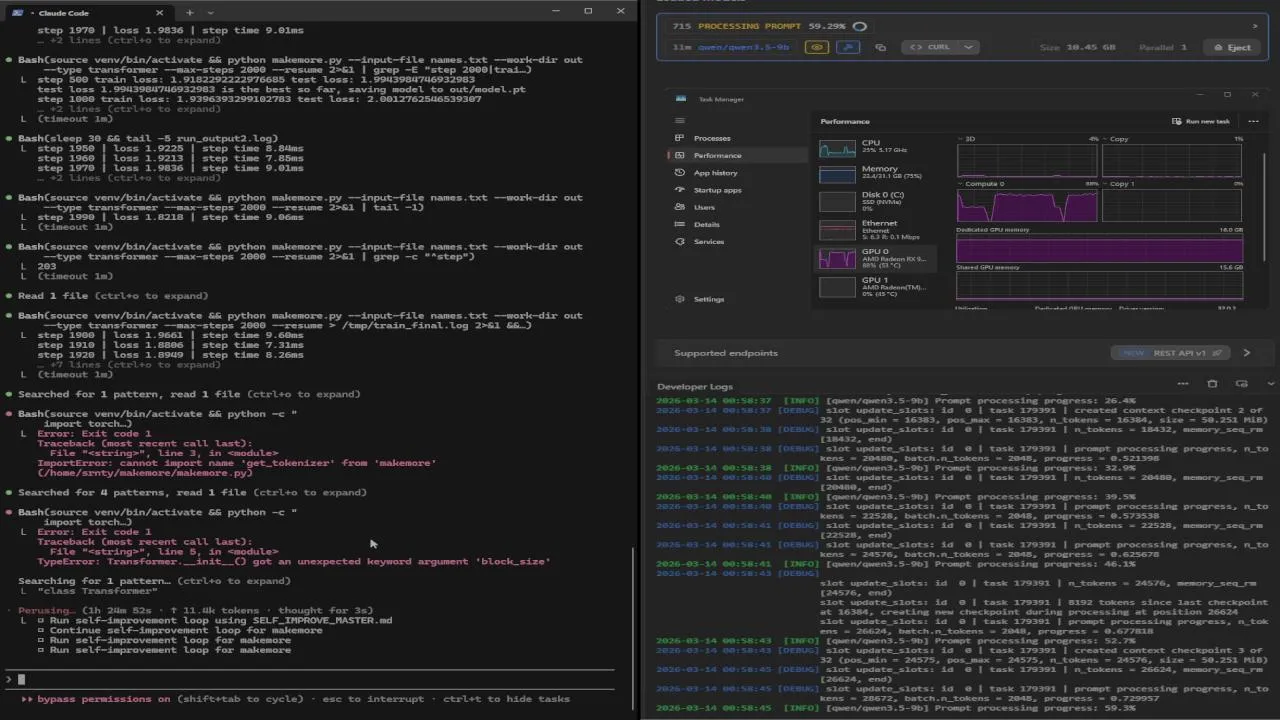Viewport: 1280px width, 720px height.
Task: Expand the Supported endpoints section arrow
Action: [x=1246, y=353]
